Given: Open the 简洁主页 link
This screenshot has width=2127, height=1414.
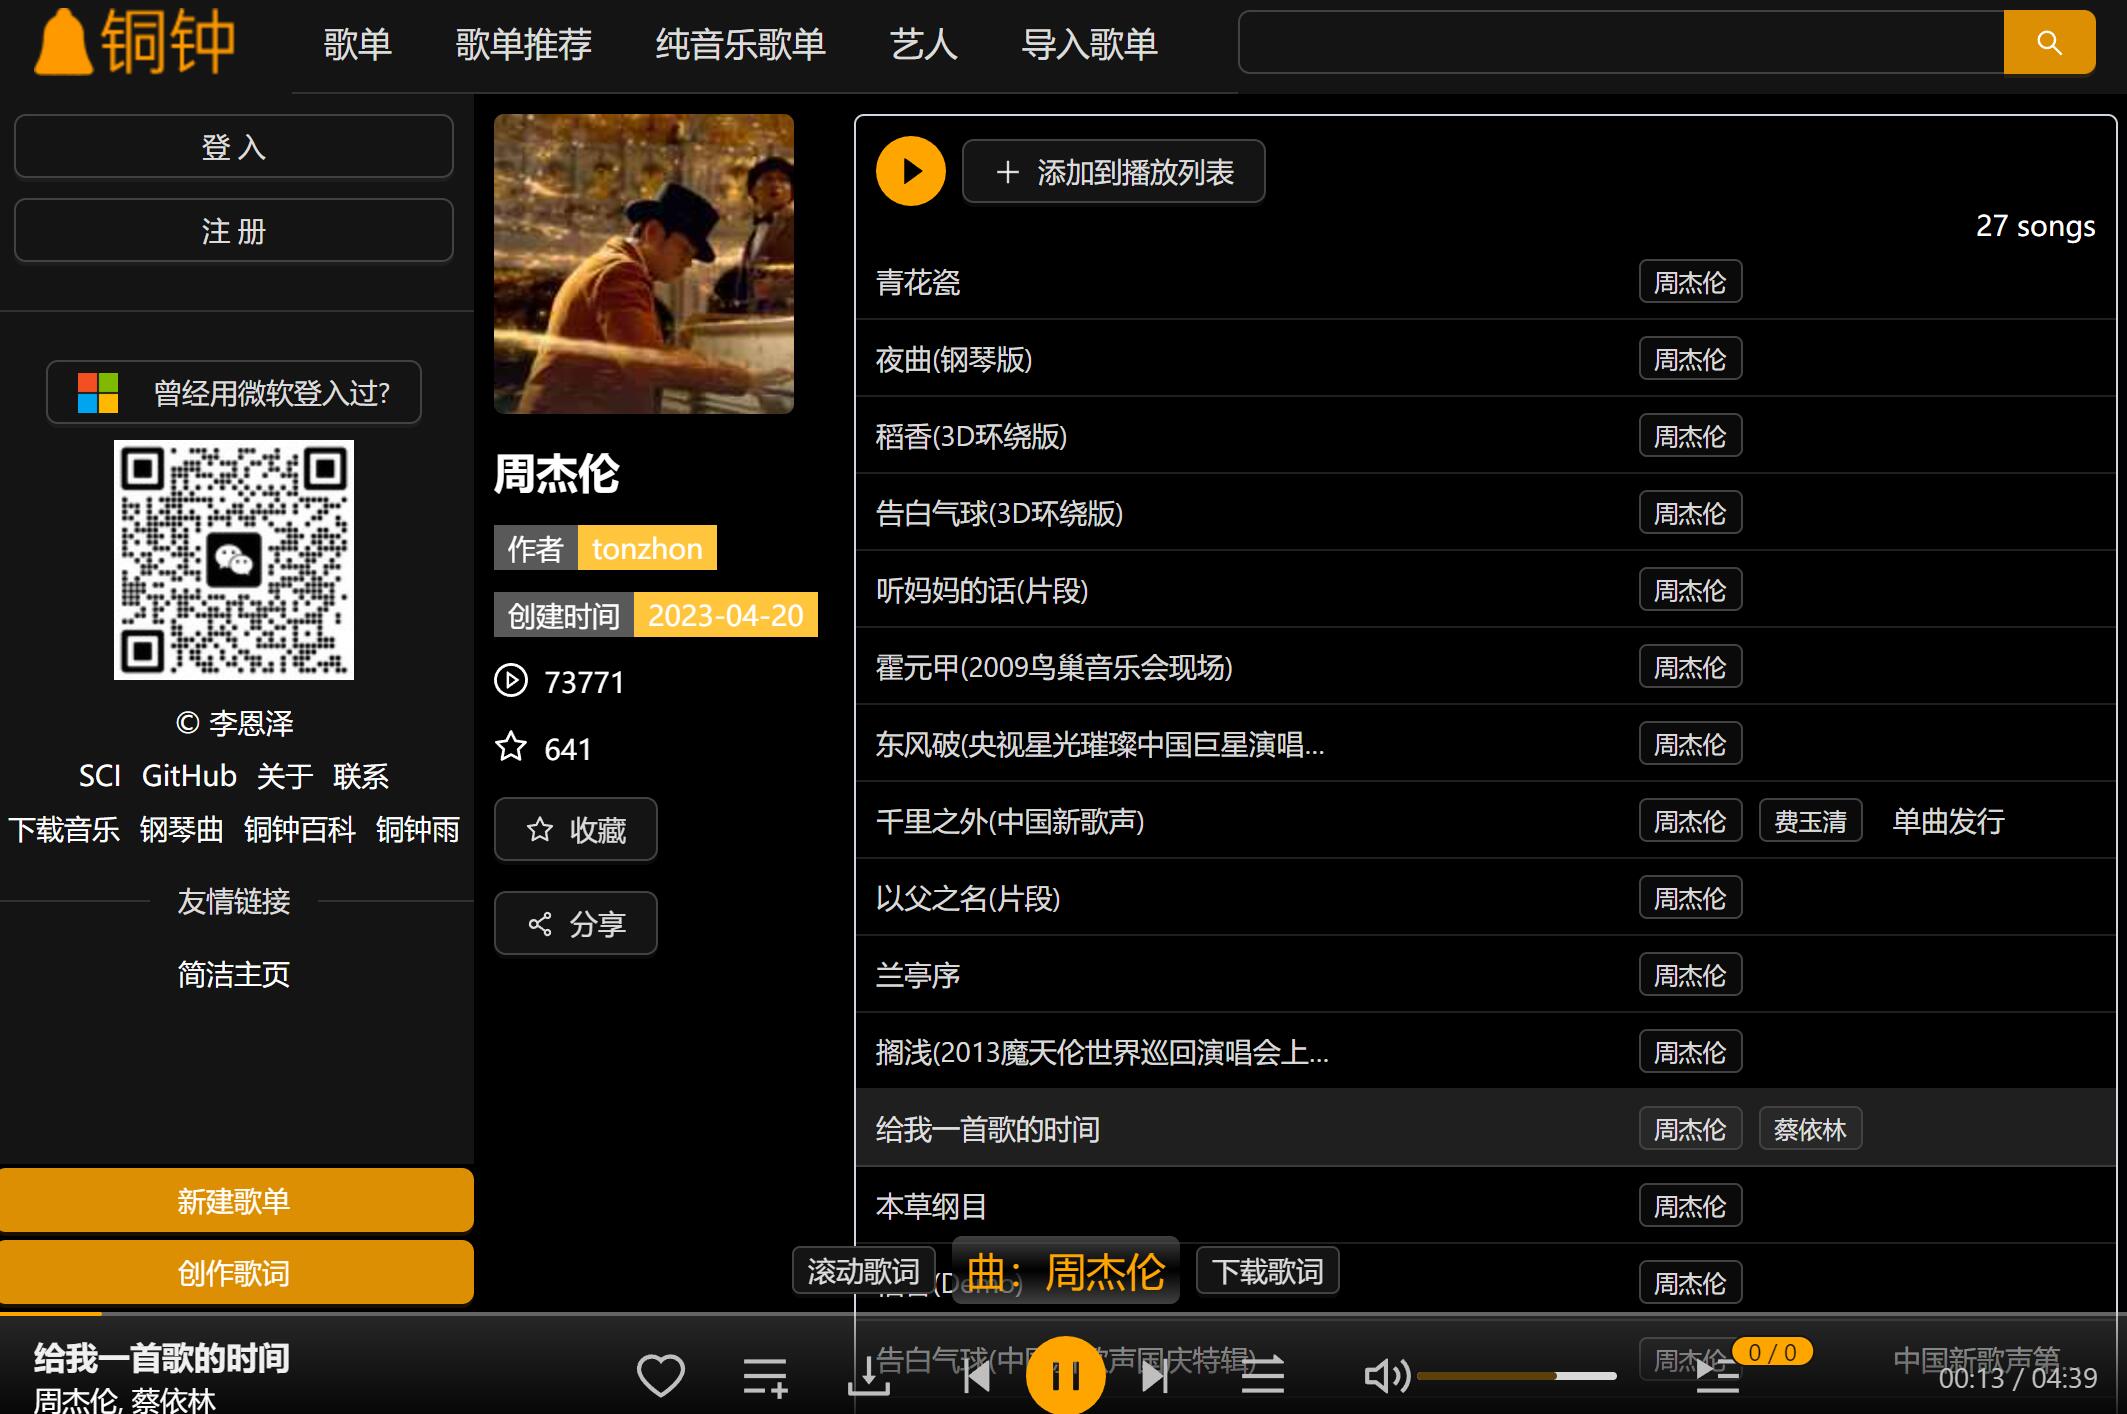Looking at the screenshot, I should pyautogui.click(x=234, y=974).
